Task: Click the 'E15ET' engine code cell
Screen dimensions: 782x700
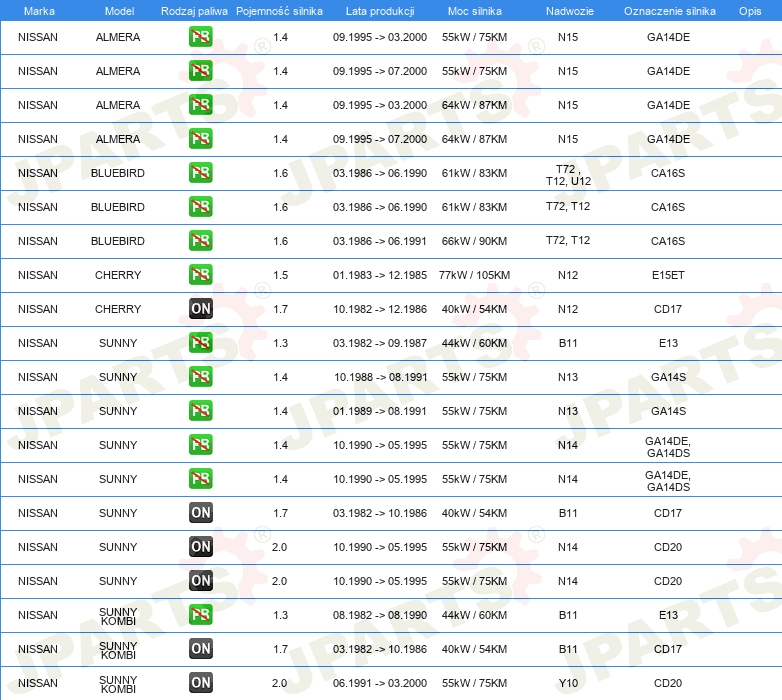Action: click(x=668, y=275)
